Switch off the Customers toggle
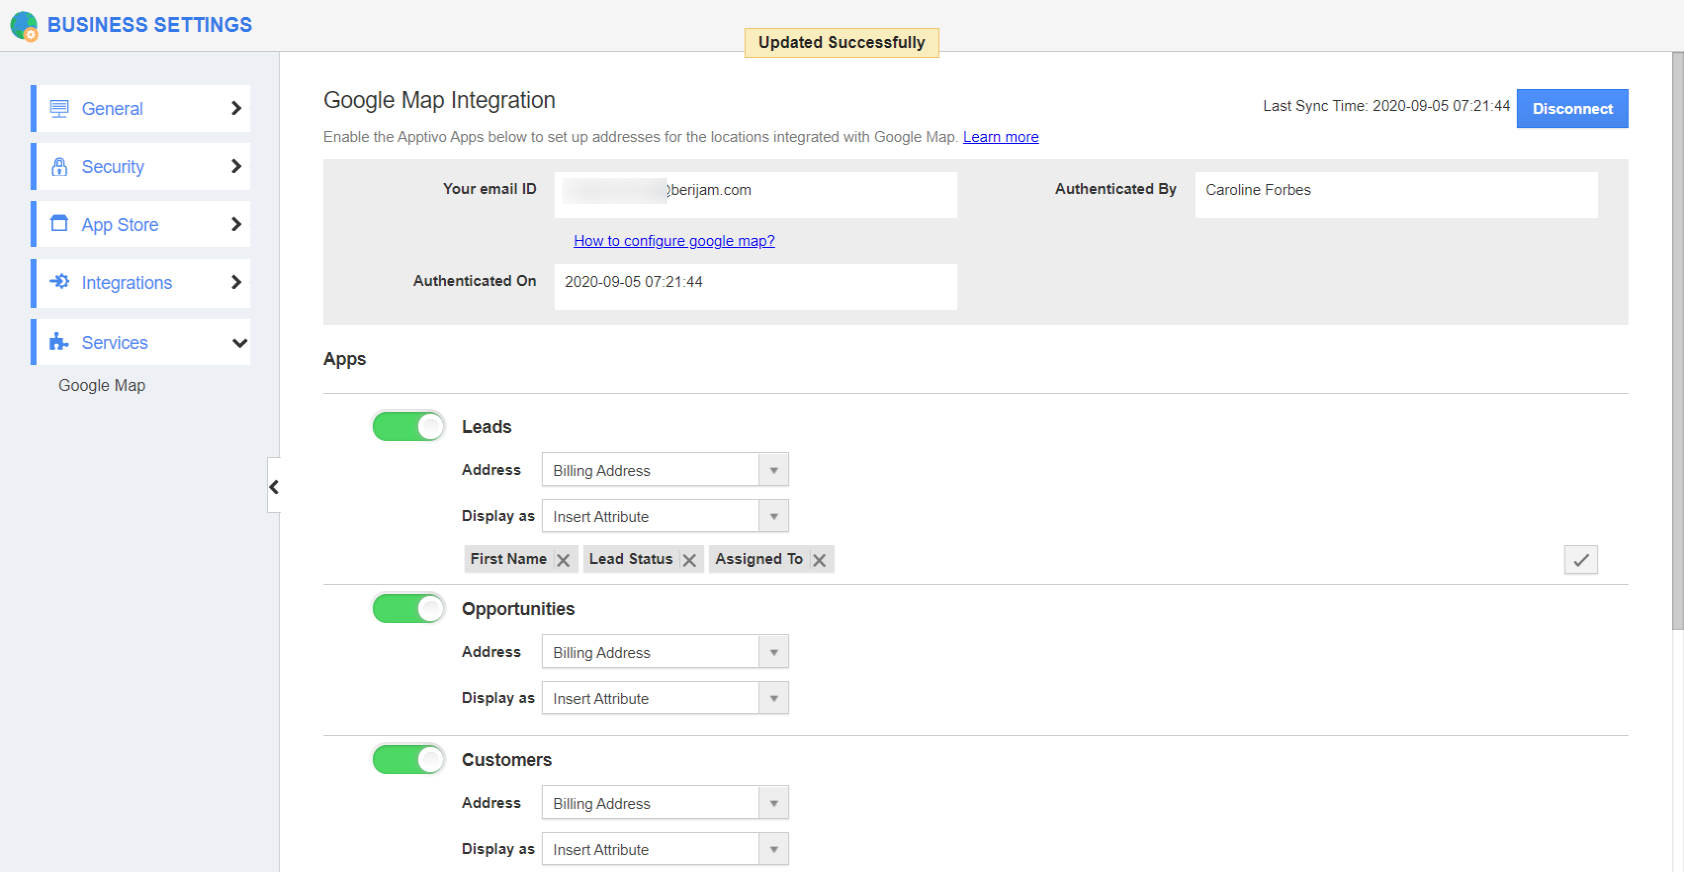Viewport: 1684px width, 872px height. click(408, 760)
